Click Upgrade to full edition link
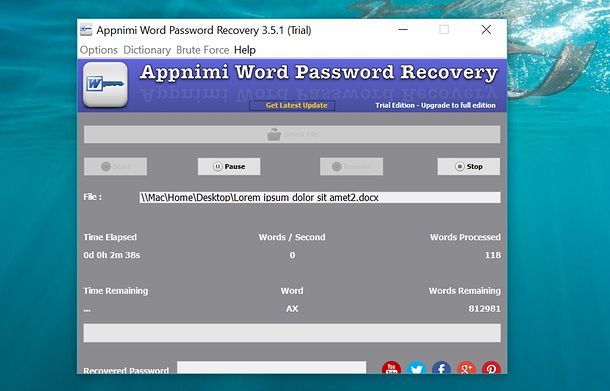Screen dimensions: 610x391 458,105
